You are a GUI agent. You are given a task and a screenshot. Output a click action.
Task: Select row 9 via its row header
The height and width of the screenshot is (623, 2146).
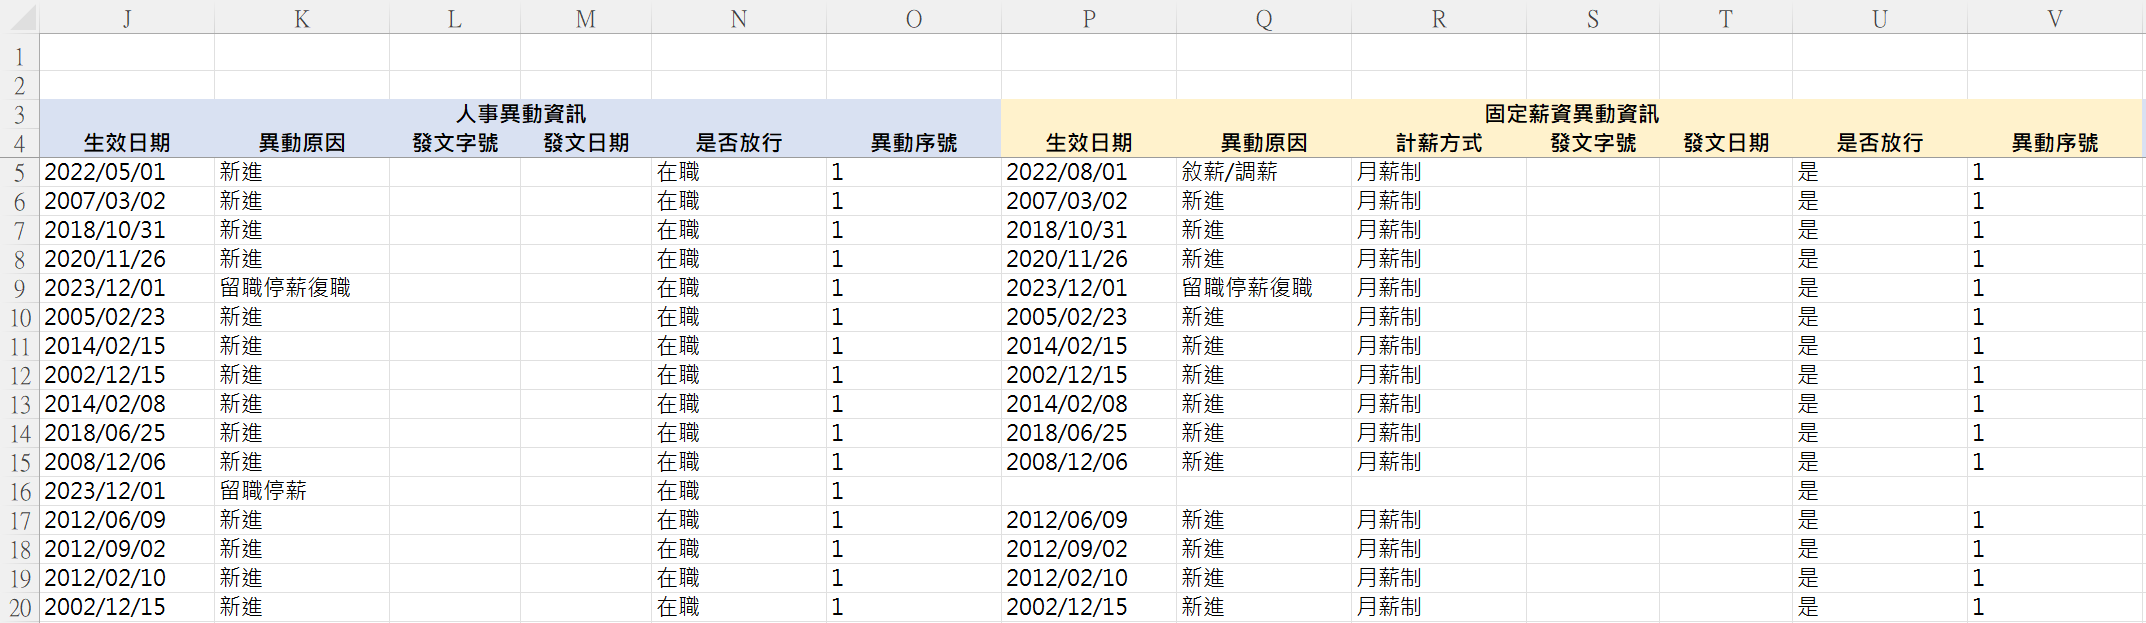19,289
